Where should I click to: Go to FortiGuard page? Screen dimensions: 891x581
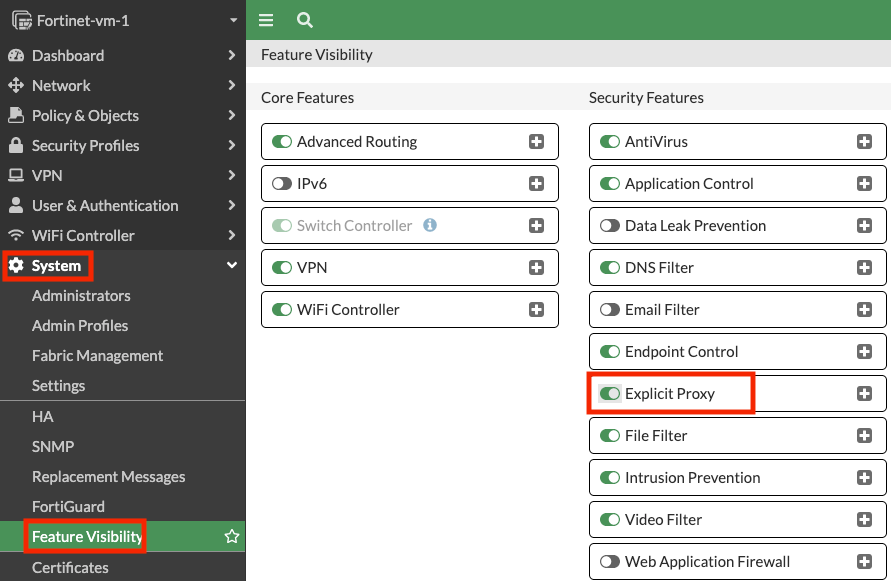68,507
